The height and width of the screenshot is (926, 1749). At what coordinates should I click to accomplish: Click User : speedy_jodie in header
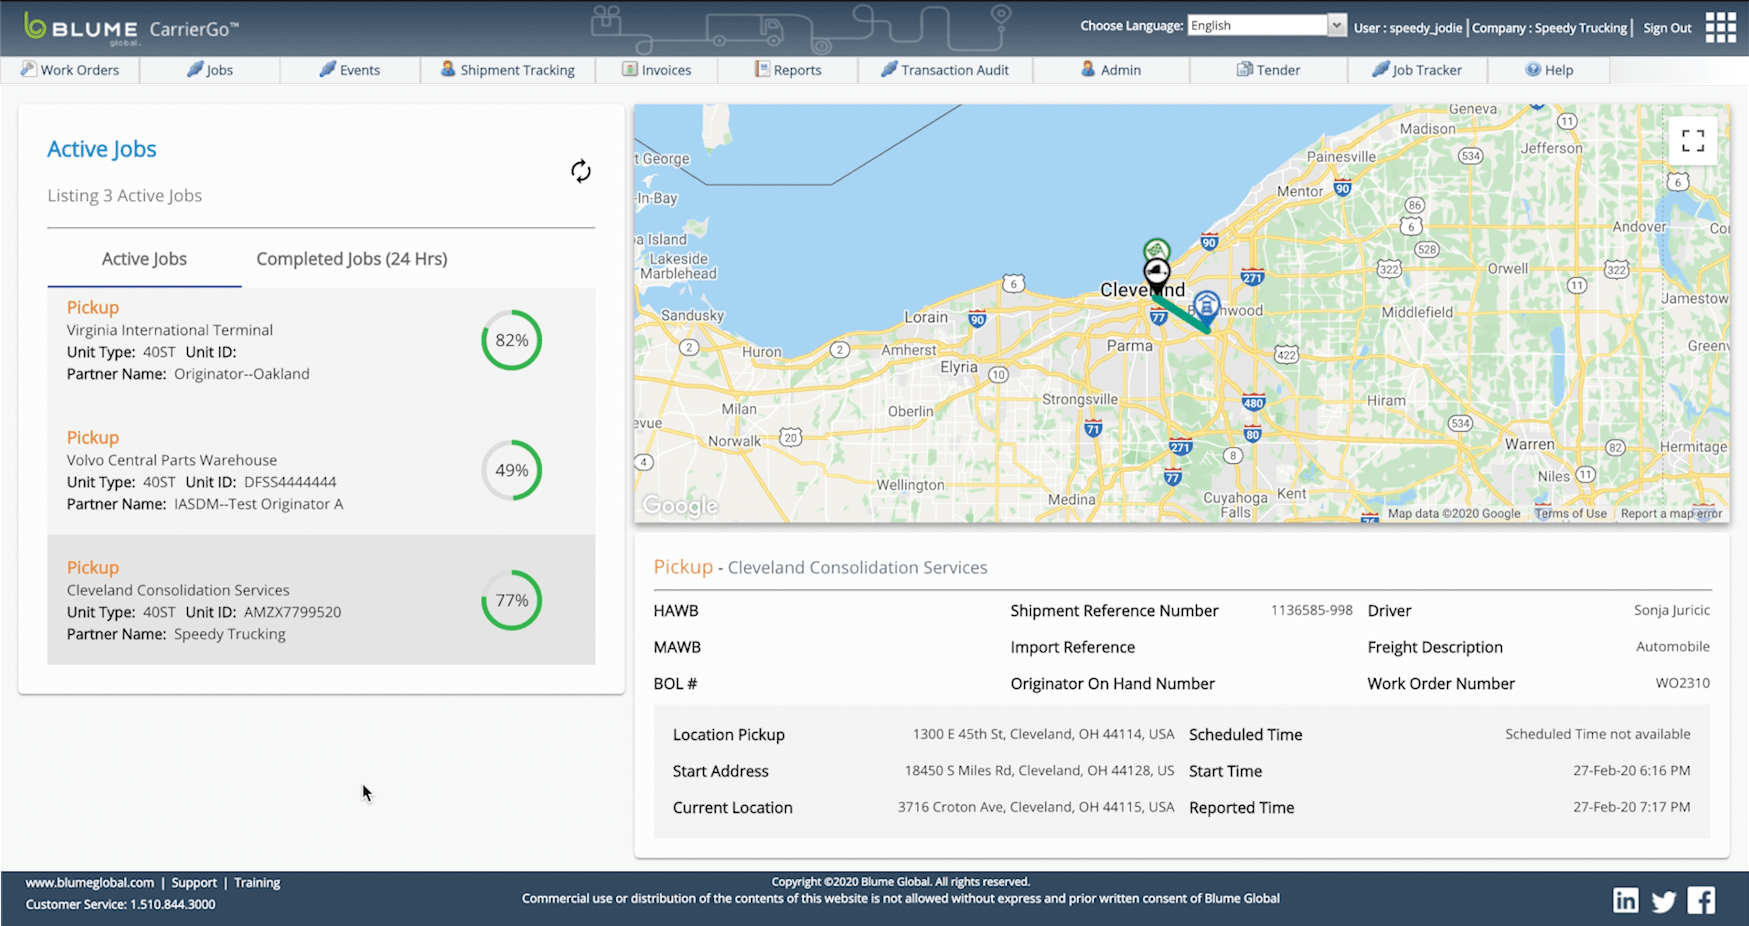[1408, 28]
